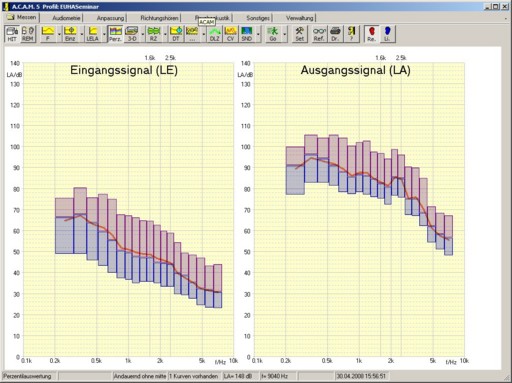Viewport: 512px width, 383px height.
Task: Expand dropdown arrow next to LELA icon
Action: 104,34
